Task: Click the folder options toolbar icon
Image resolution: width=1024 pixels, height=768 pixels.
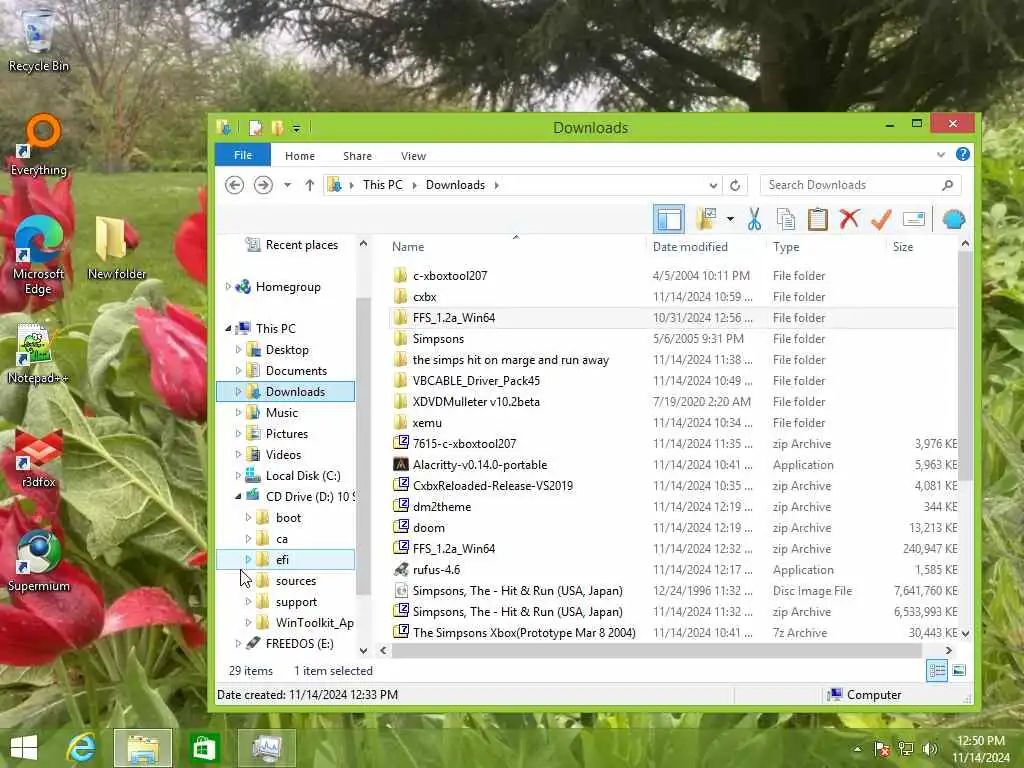Action: click(706, 219)
